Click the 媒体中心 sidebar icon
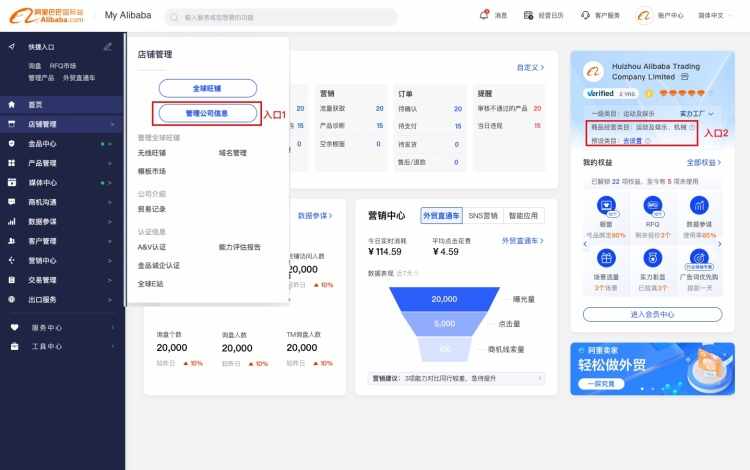 point(12,182)
